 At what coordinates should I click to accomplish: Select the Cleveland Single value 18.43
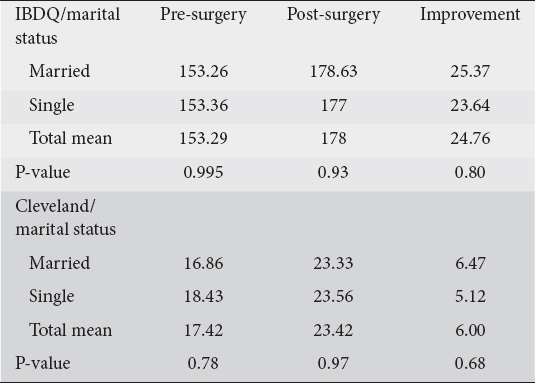[x=203, y=296]
